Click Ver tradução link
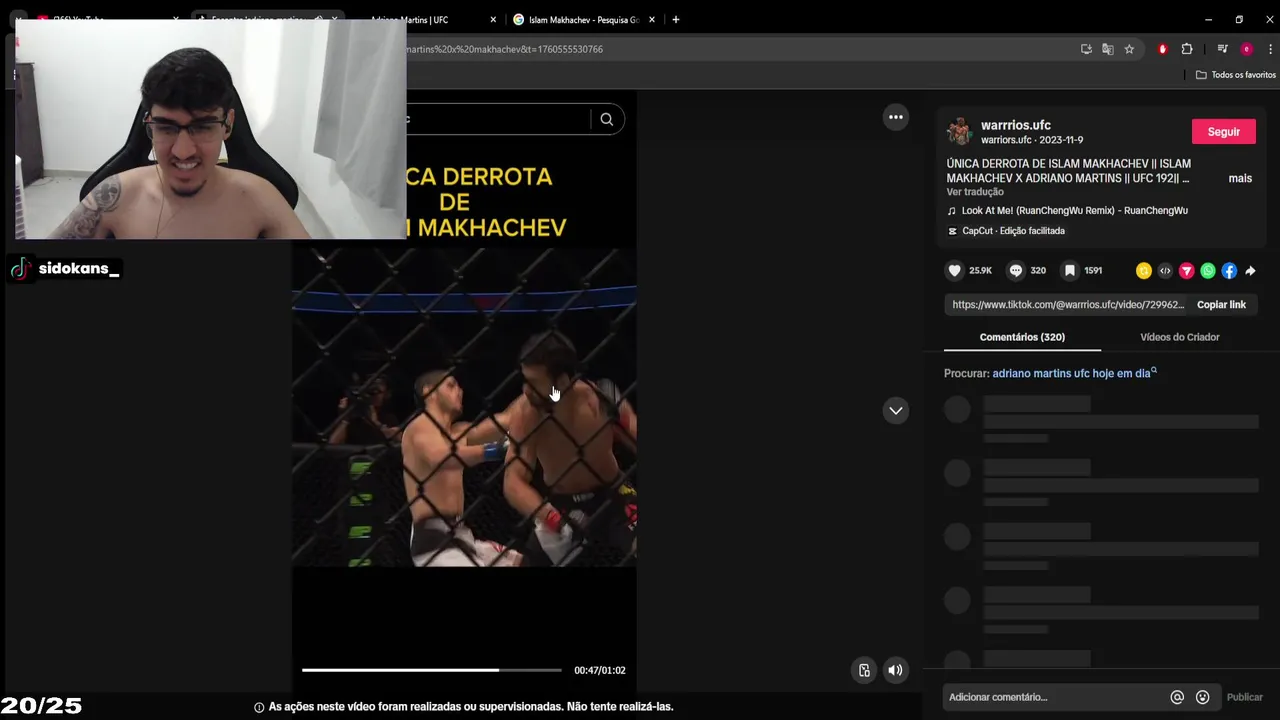Viewport: 1280px width, 720px height. pos(975,192)
